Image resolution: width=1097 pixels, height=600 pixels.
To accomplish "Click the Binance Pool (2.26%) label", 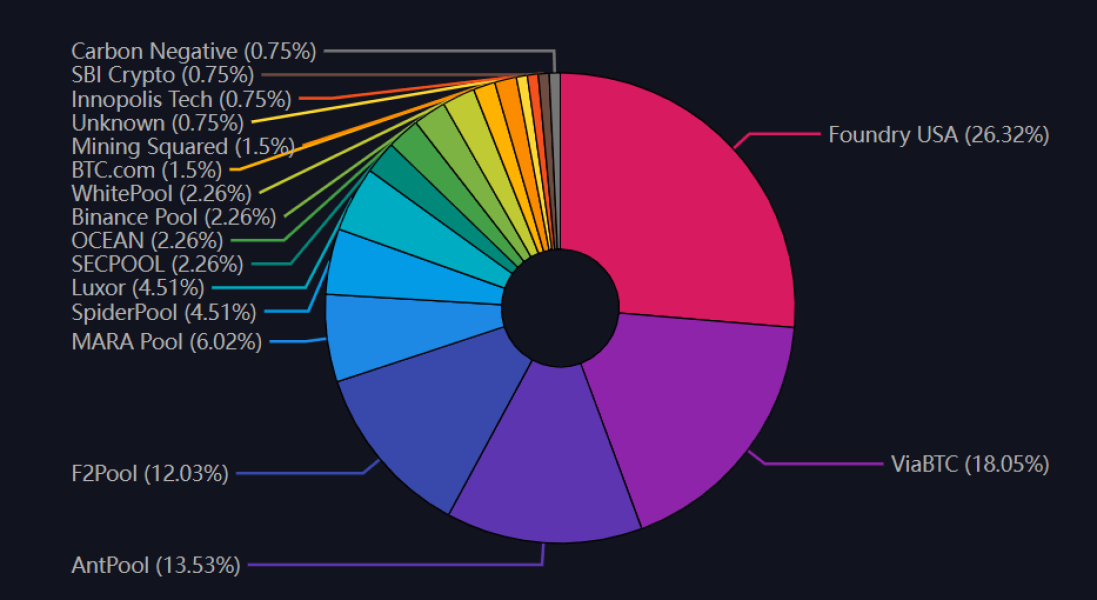I will pyautogui.click(x=174, y=217).
